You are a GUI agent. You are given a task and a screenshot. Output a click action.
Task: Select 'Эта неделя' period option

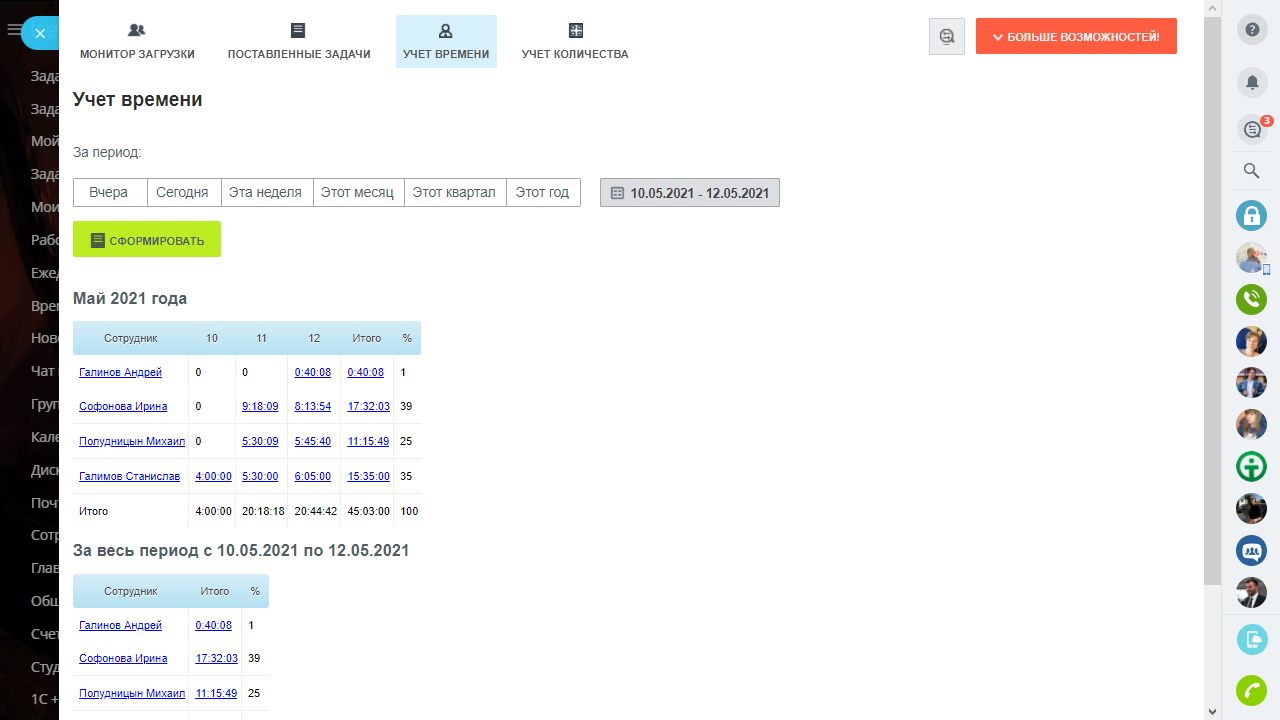265,193
